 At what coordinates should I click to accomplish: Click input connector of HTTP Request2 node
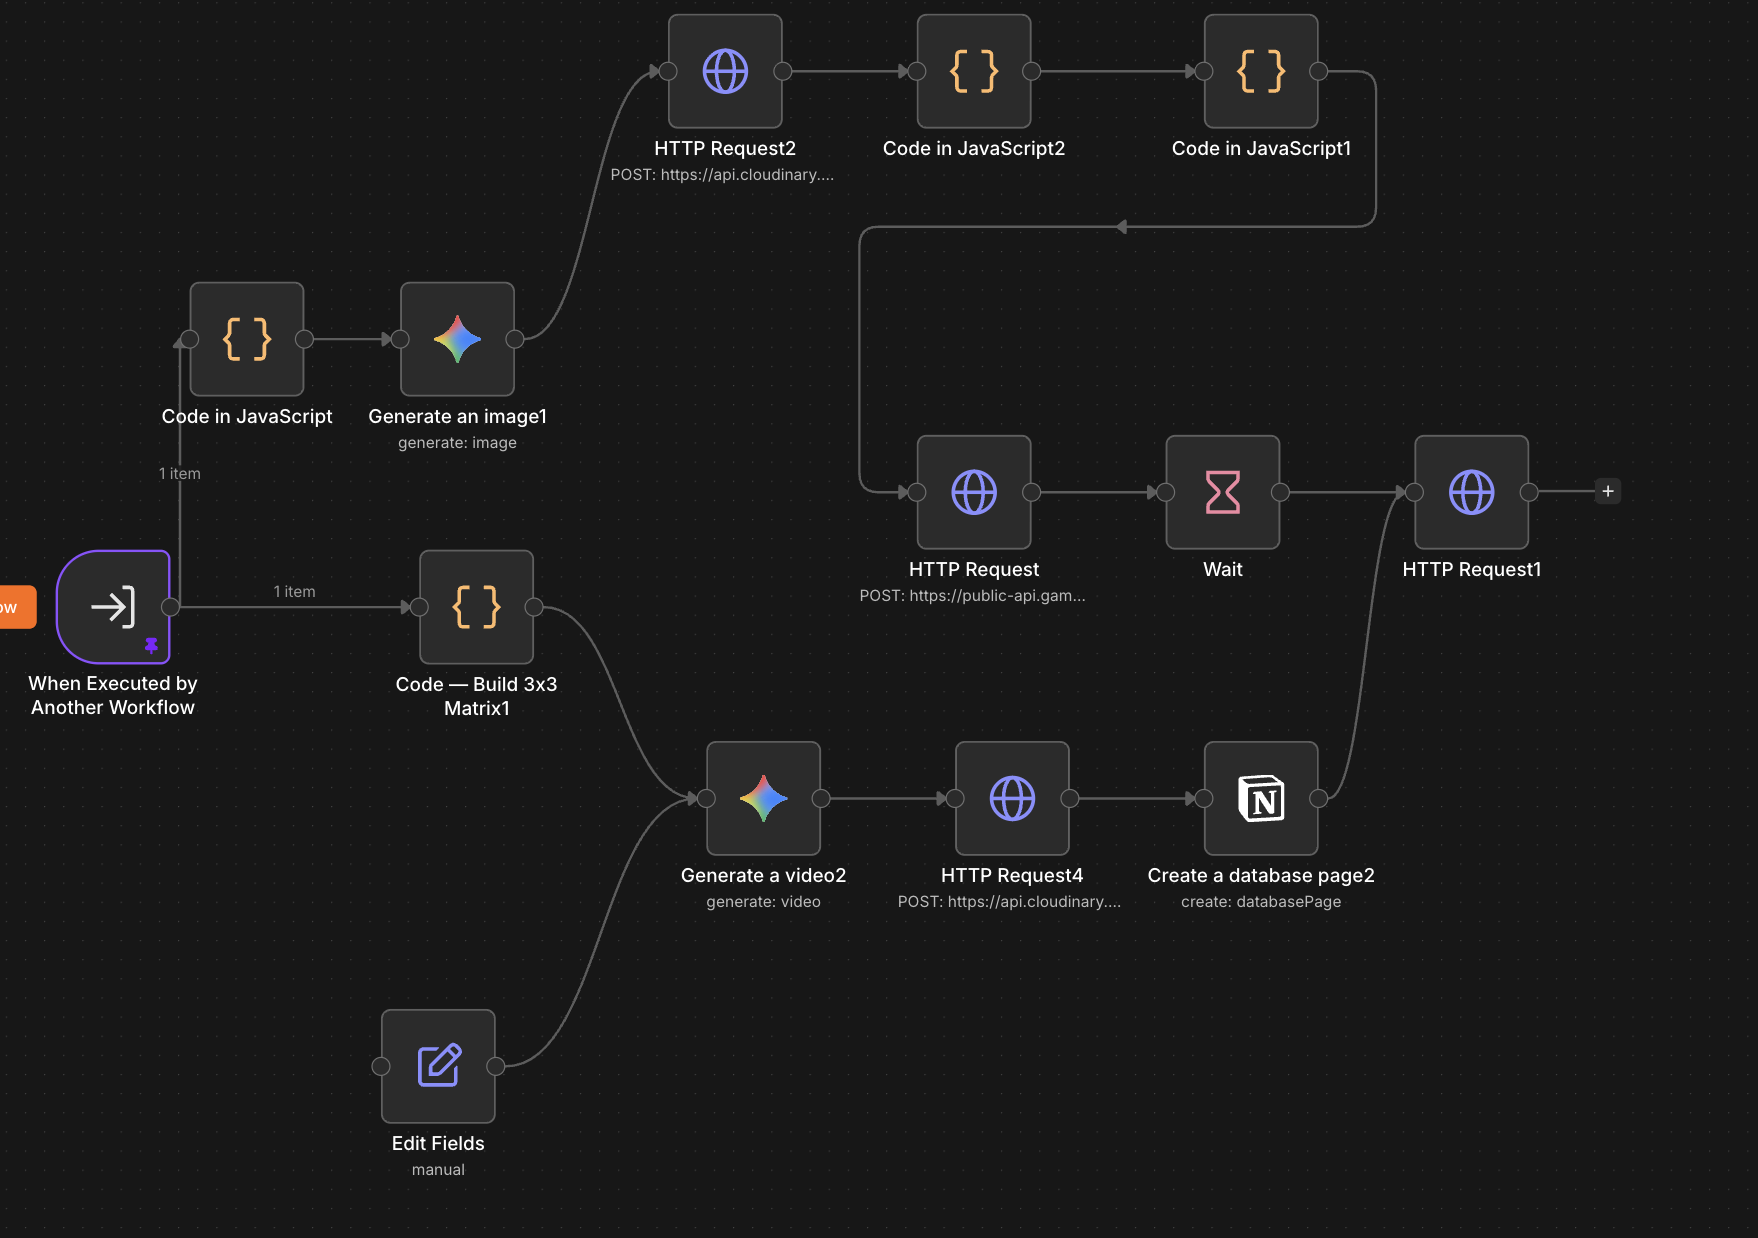pyautogui.click(x=668, y=71)
